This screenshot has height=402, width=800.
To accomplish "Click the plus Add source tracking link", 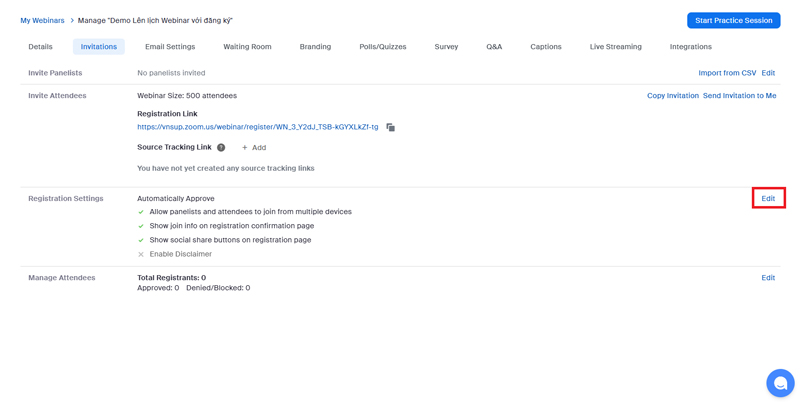I will point(254,147).
